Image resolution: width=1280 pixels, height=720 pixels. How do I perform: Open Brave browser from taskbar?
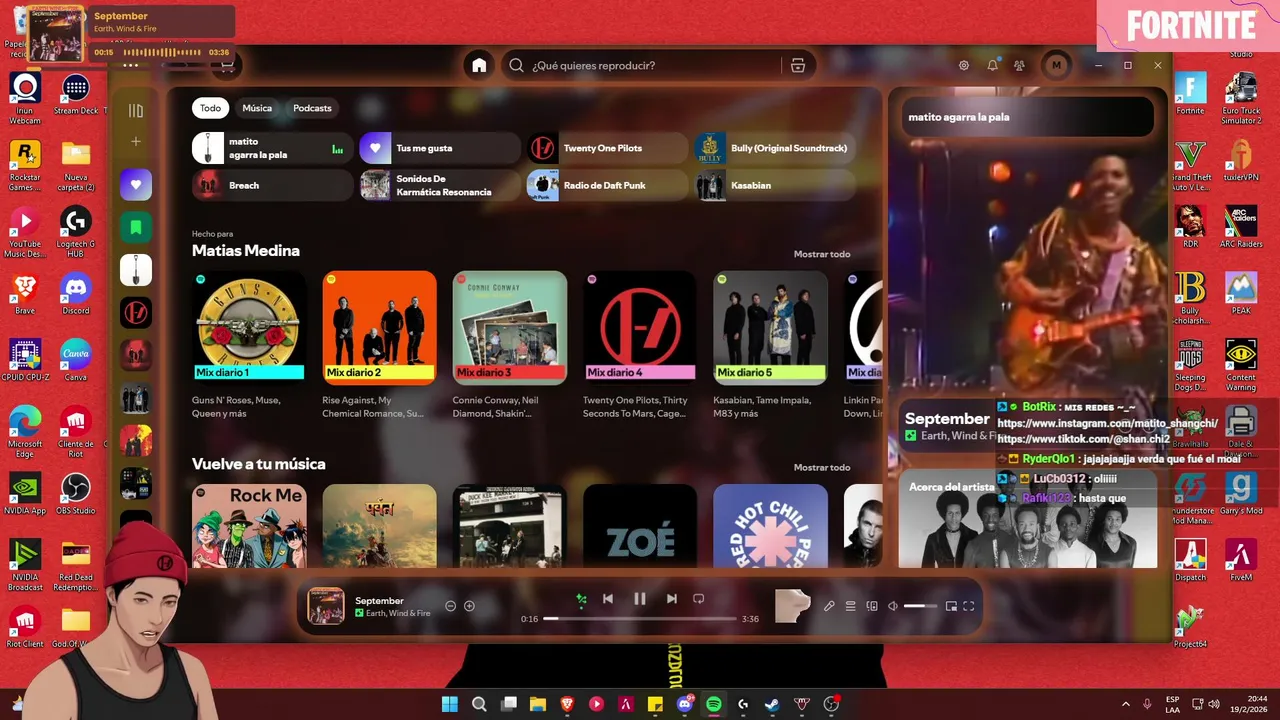click(567, 704)
